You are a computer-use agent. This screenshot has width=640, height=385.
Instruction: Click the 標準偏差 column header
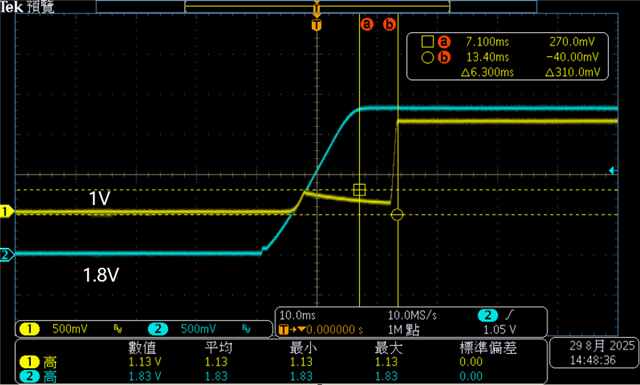488,348
